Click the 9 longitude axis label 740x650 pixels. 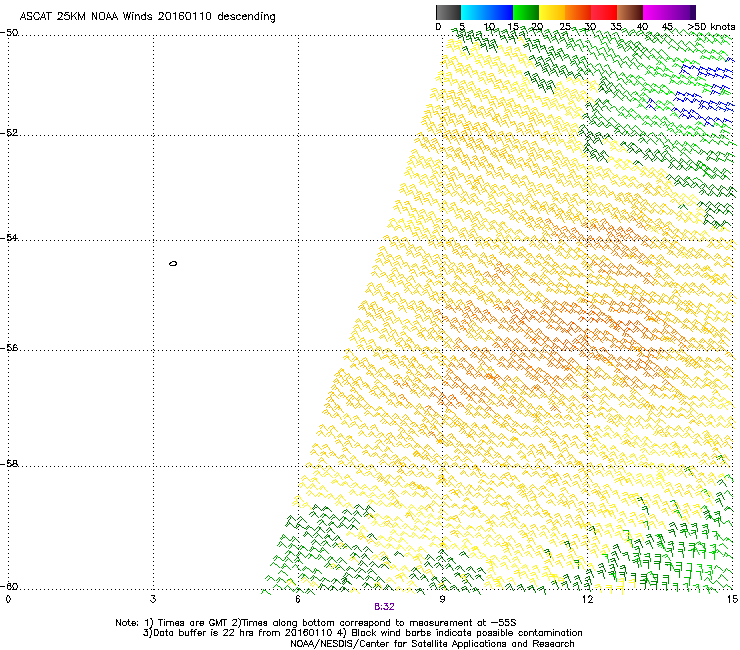point(442,599)
